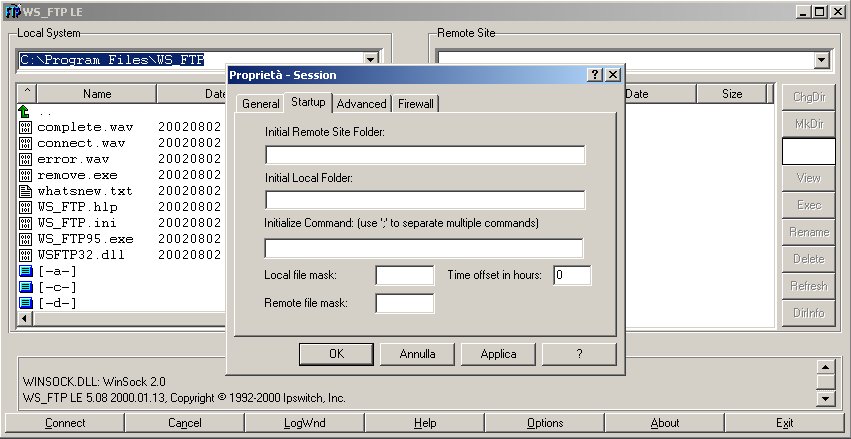Select the complete.wav file icon

click(25, 128)
